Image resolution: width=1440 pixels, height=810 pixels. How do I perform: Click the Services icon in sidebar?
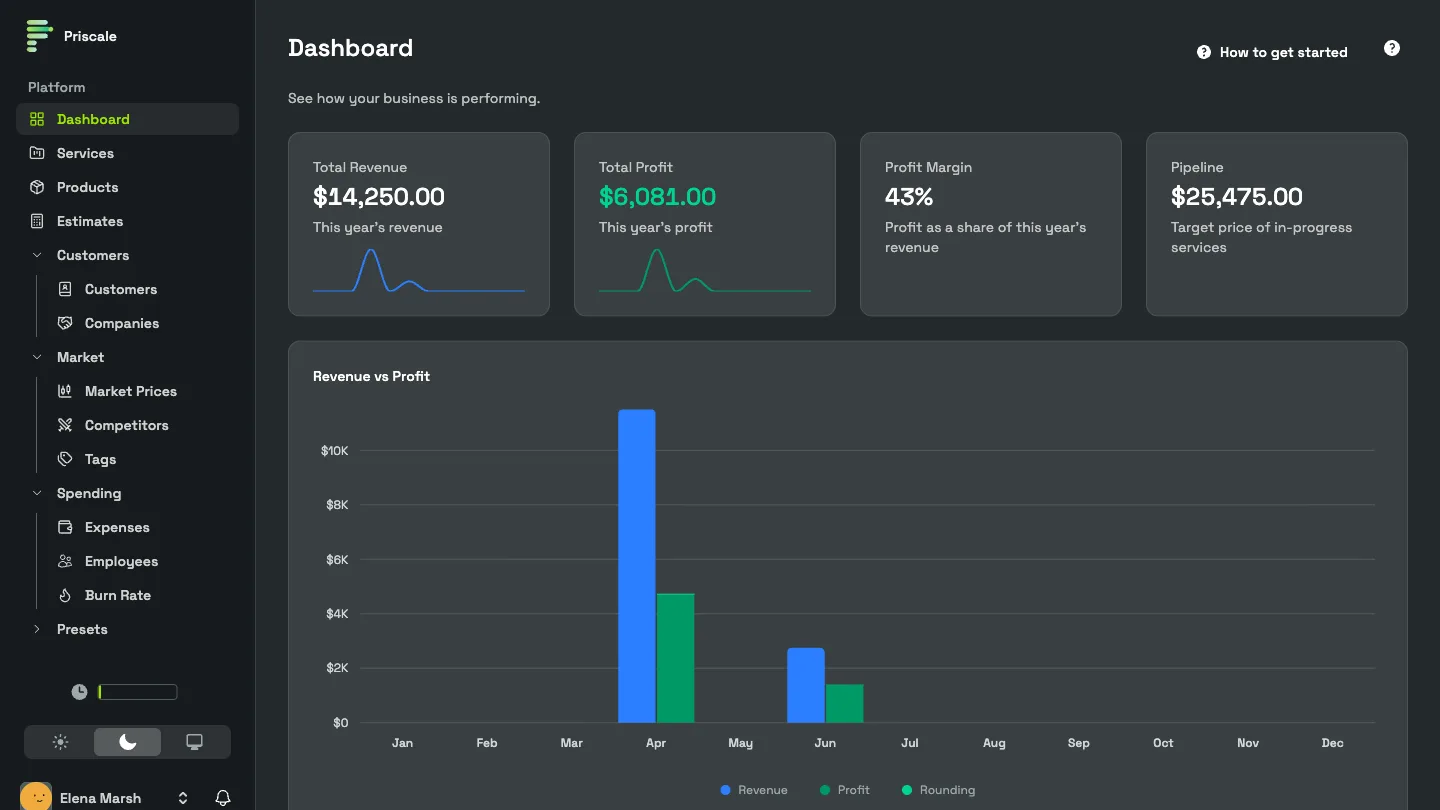(x=37, y=153)
